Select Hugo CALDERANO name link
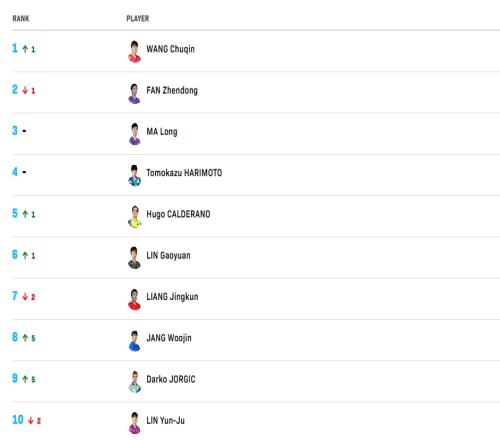500x440 pixels. tap(178, 214)
